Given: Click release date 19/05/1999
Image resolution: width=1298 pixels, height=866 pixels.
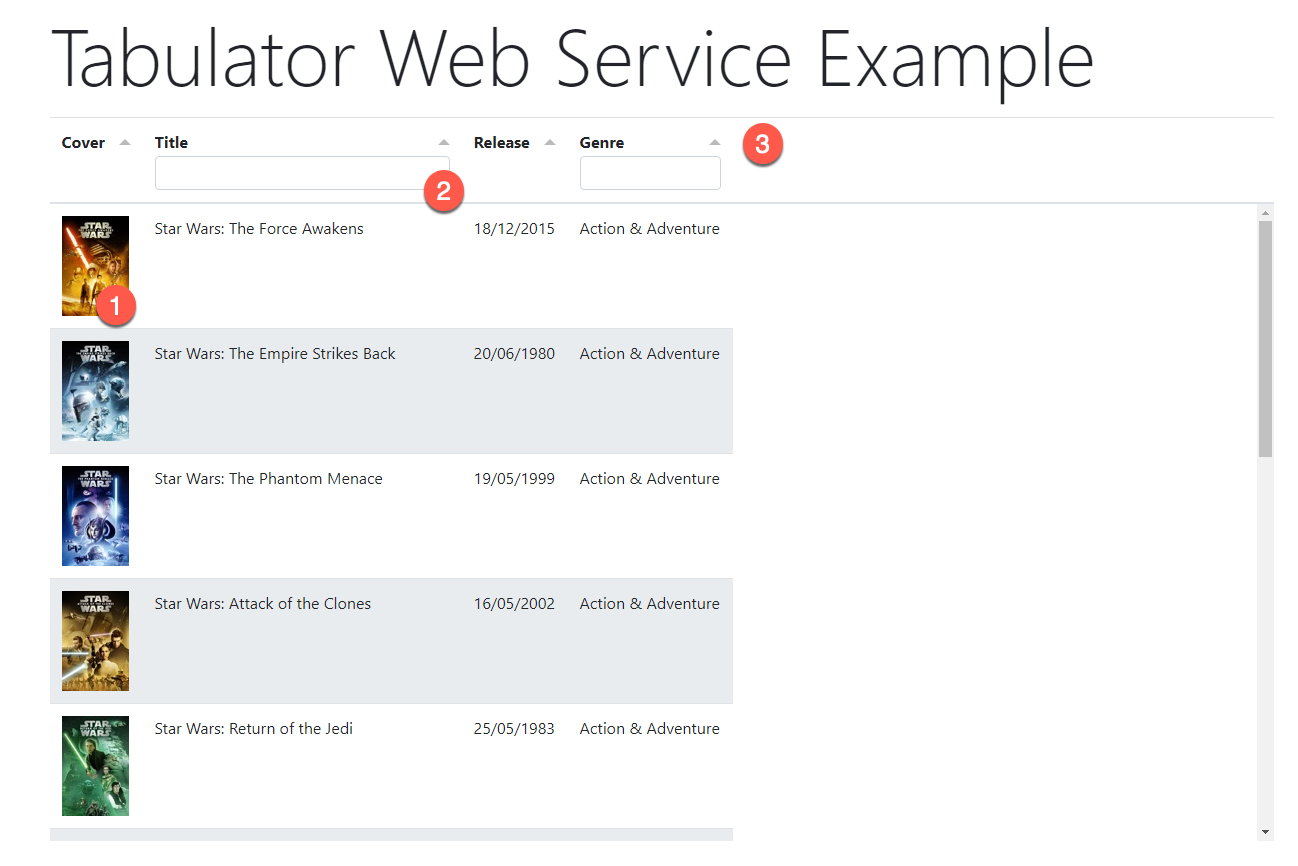Looking at the screenshot, I should (514, 479).
